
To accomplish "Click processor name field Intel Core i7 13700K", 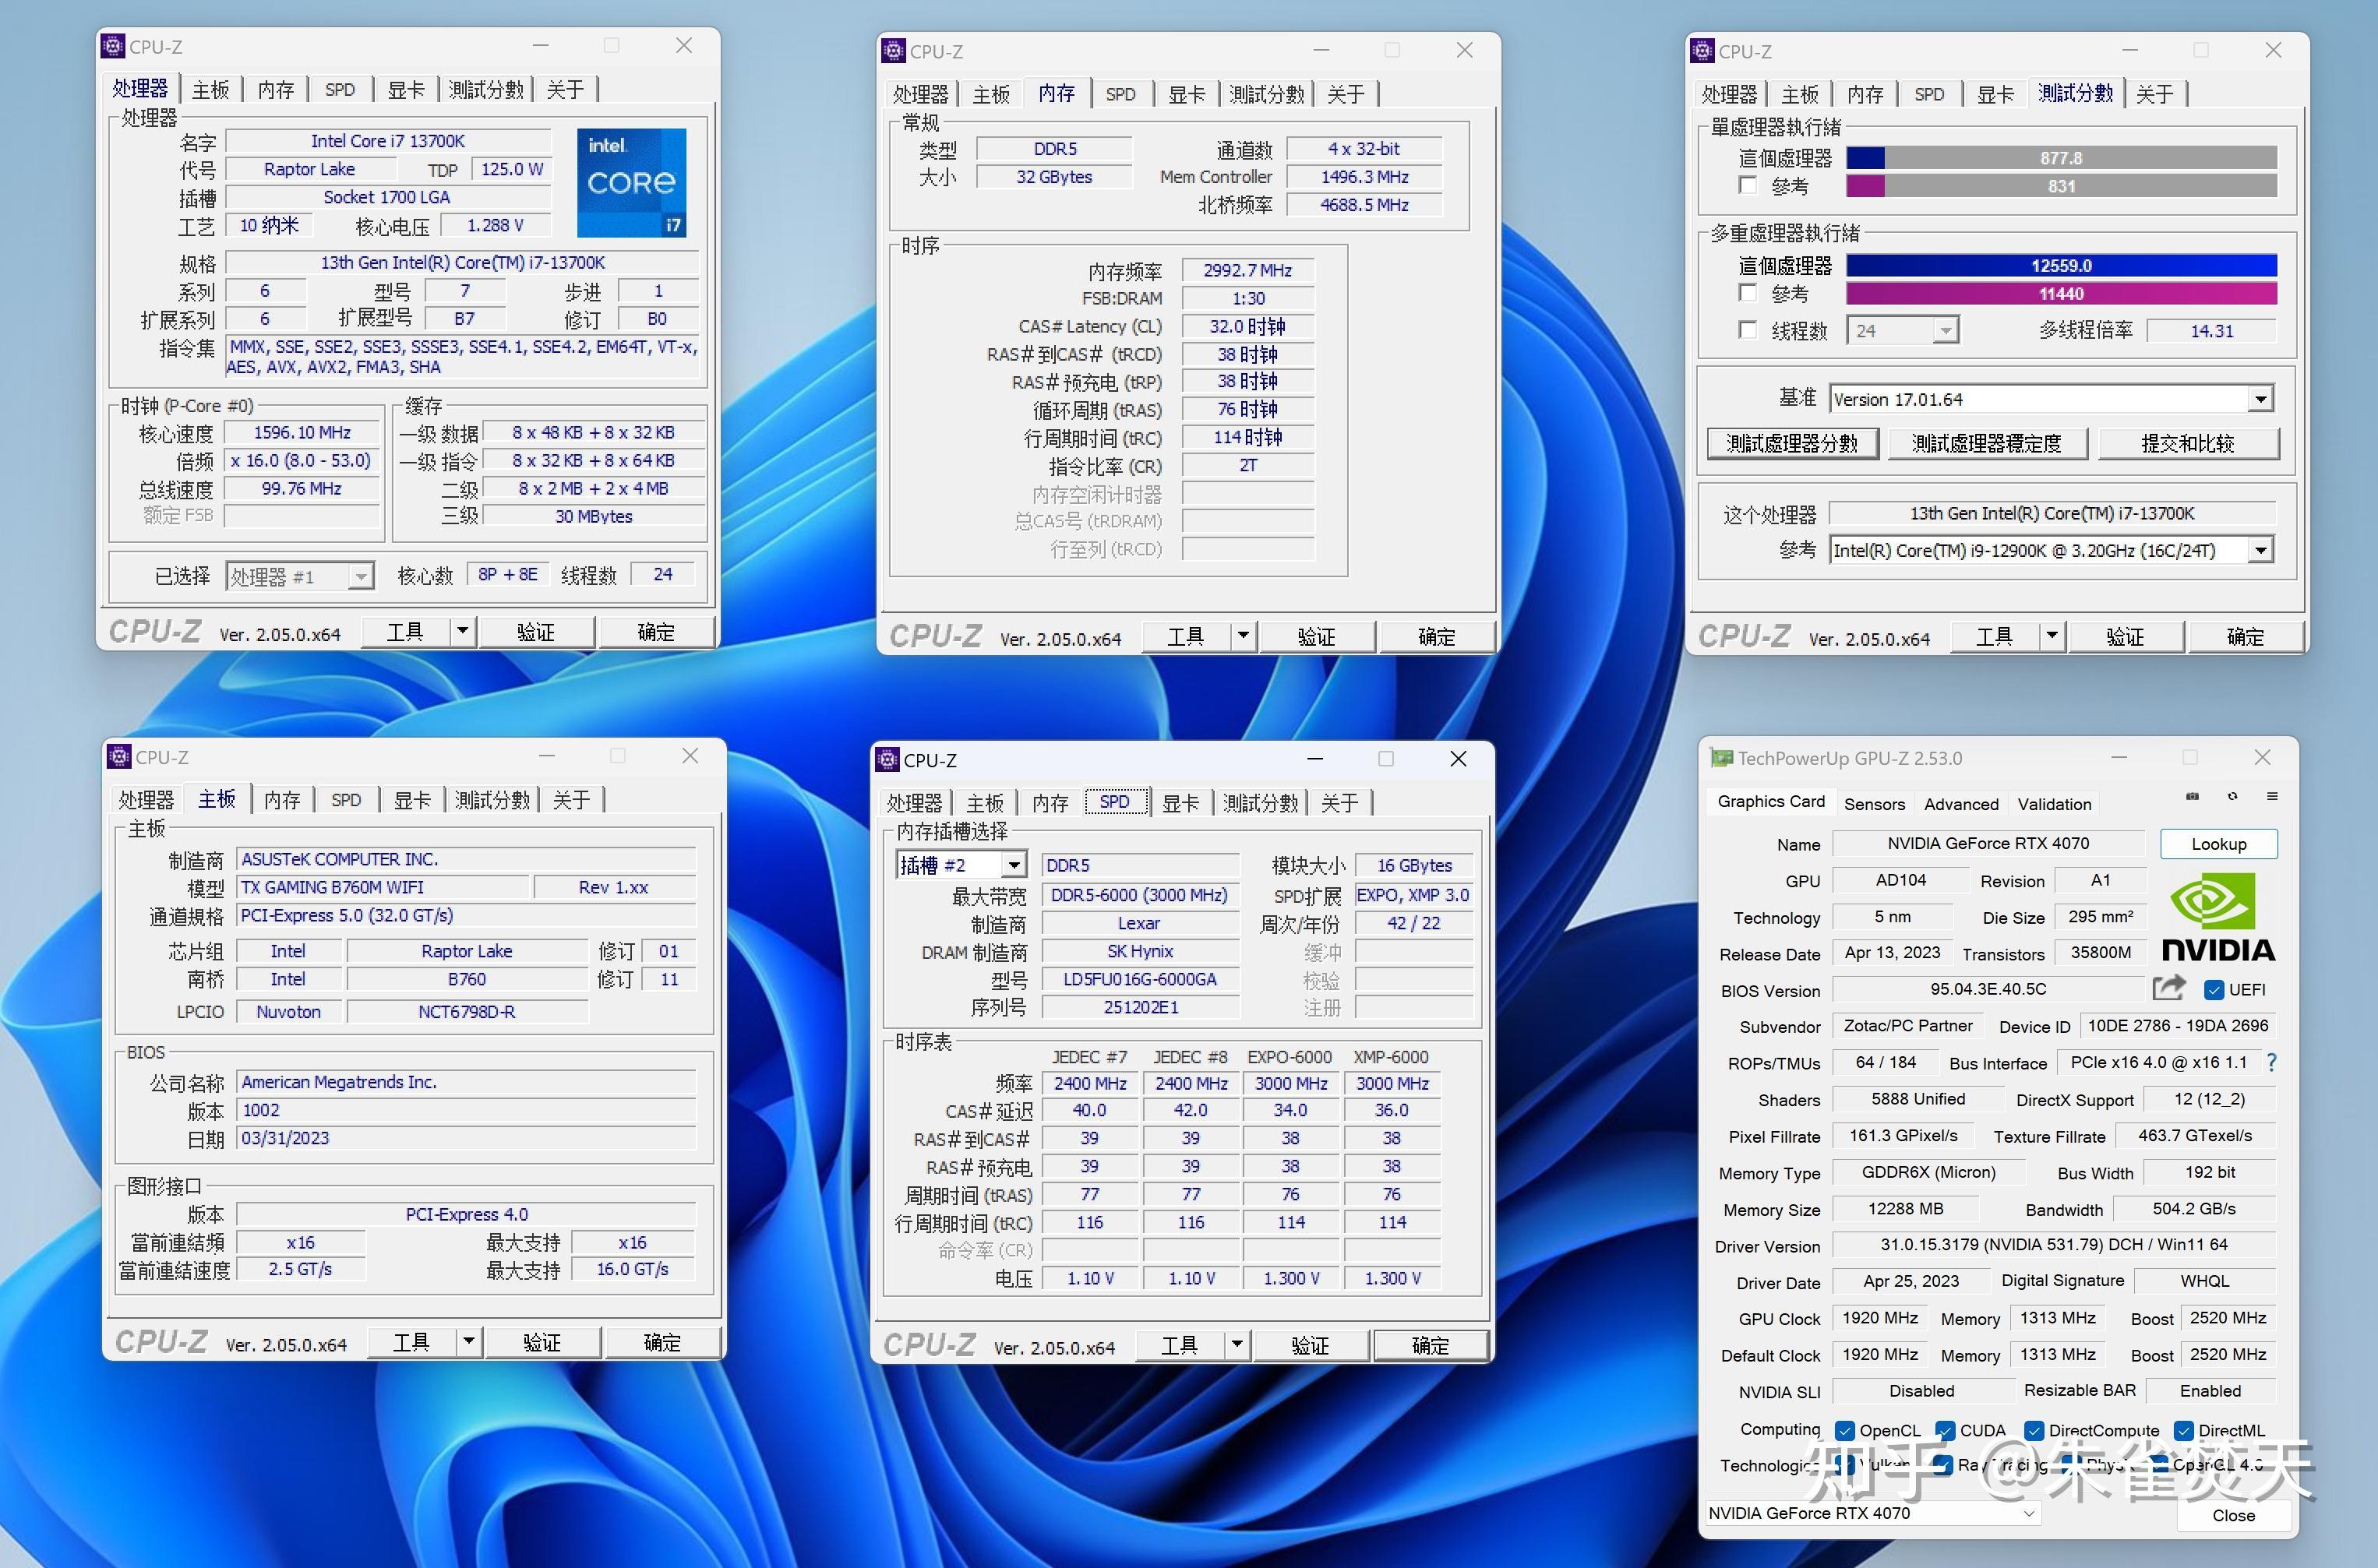I will point(388,141).
